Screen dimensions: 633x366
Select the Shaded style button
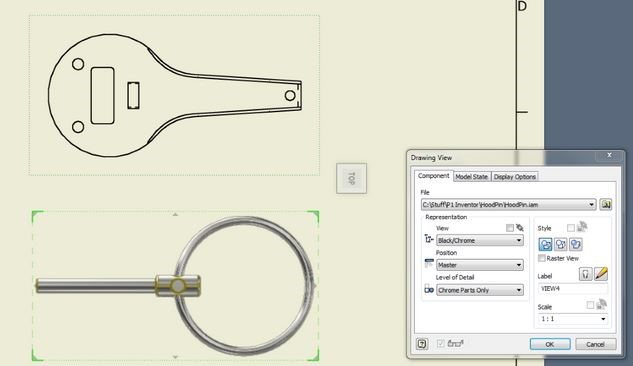coord(576,244)
